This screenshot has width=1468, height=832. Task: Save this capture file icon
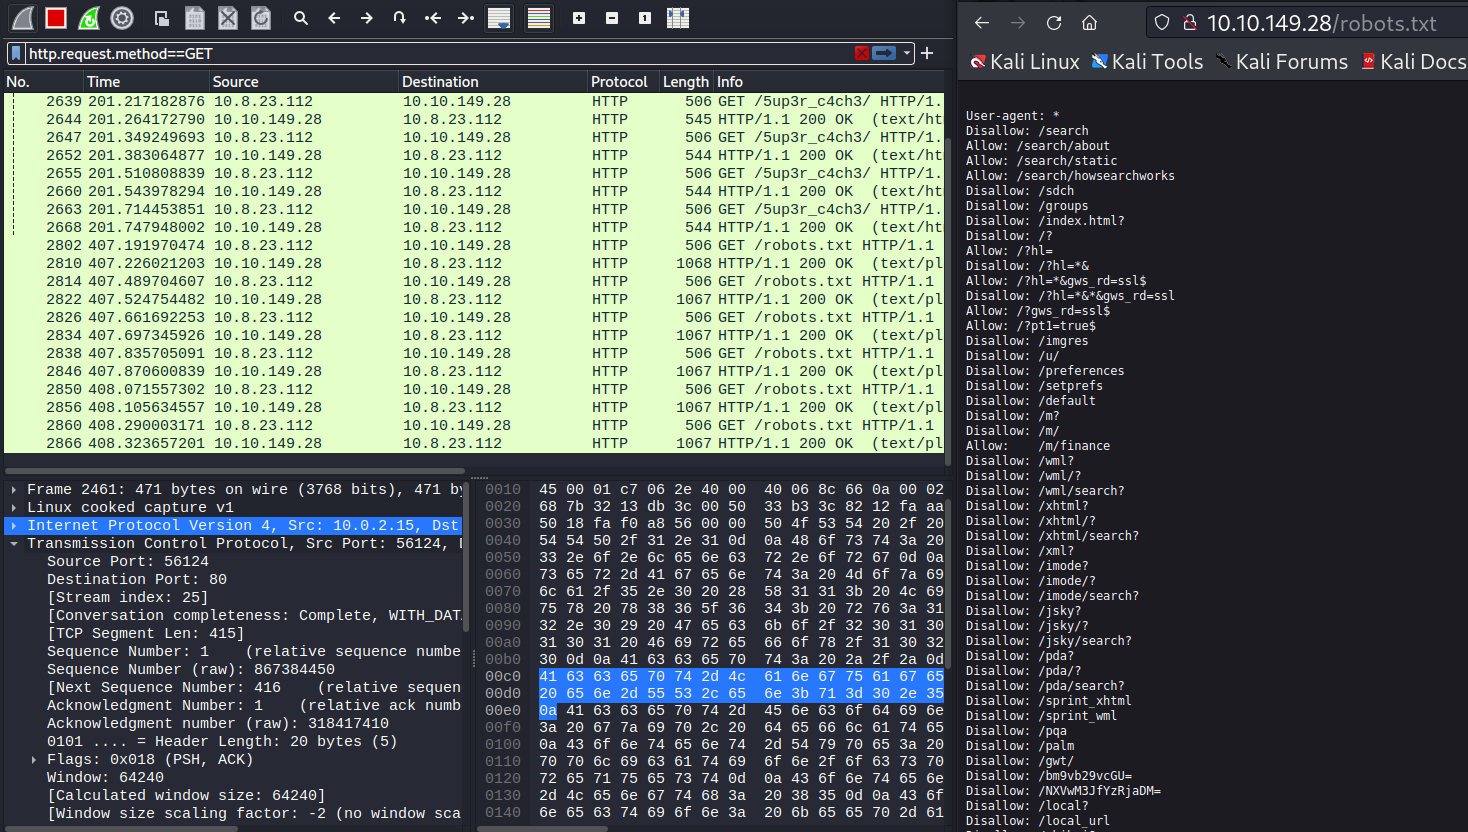[195, 18]
